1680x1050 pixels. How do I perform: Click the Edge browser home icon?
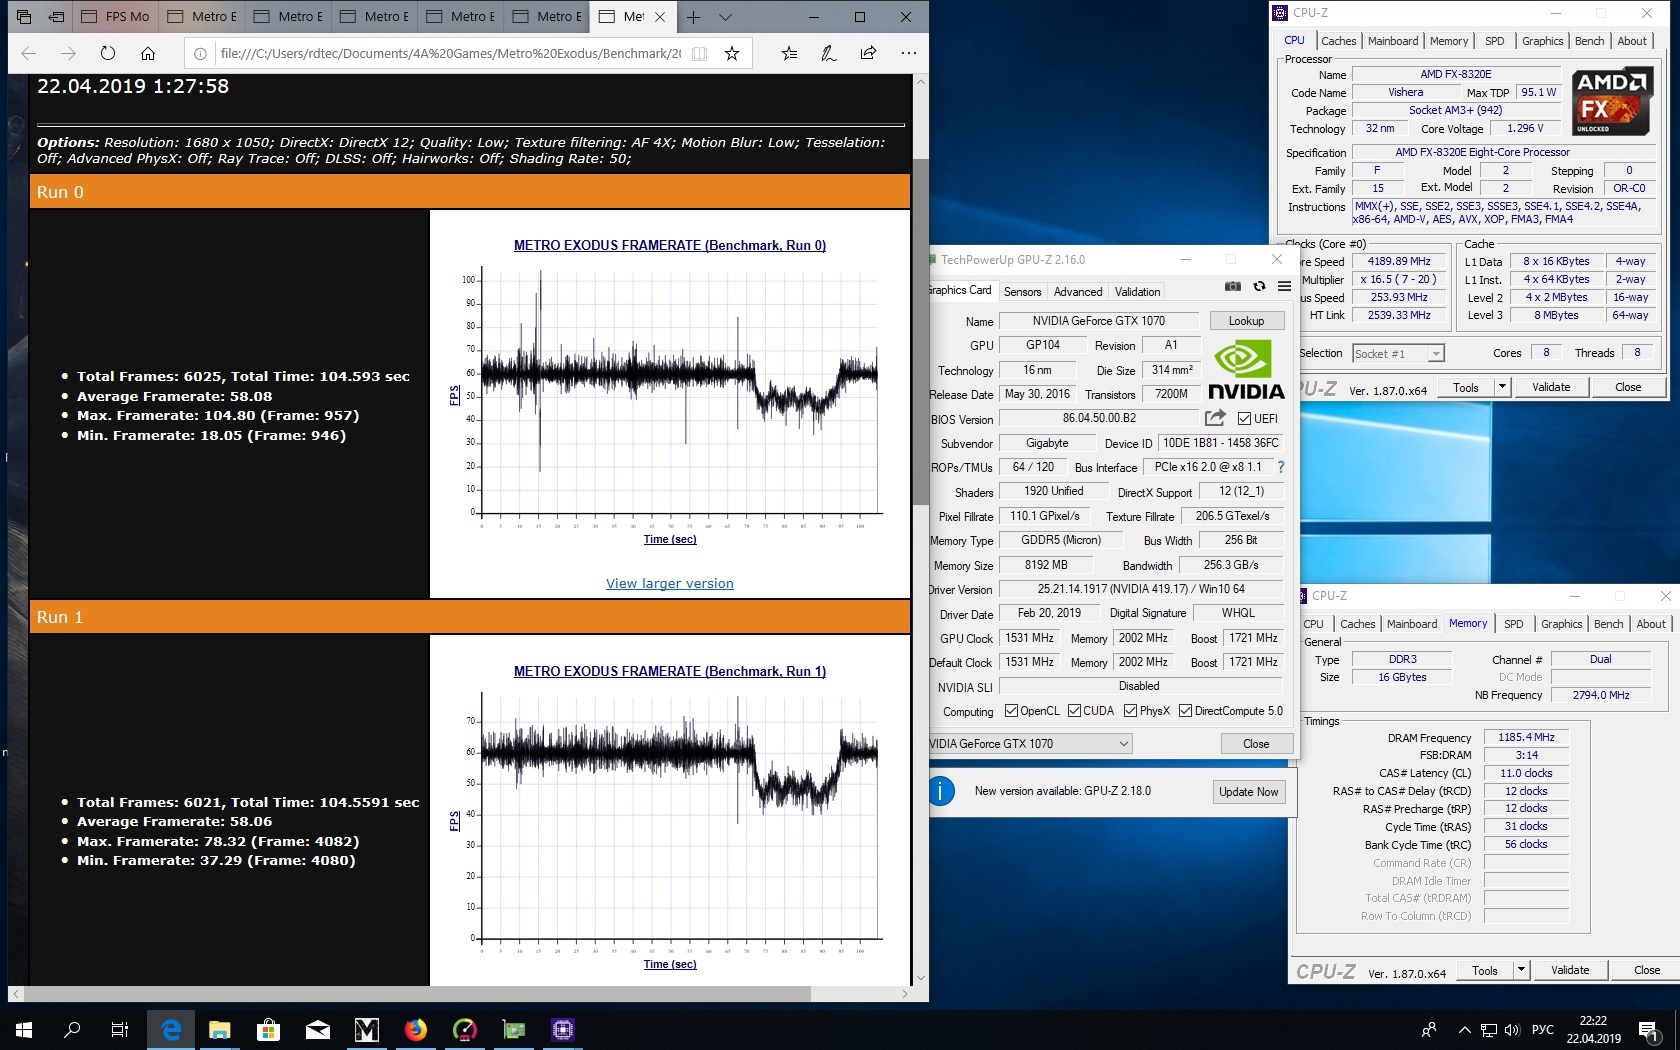tap(148, 54)
